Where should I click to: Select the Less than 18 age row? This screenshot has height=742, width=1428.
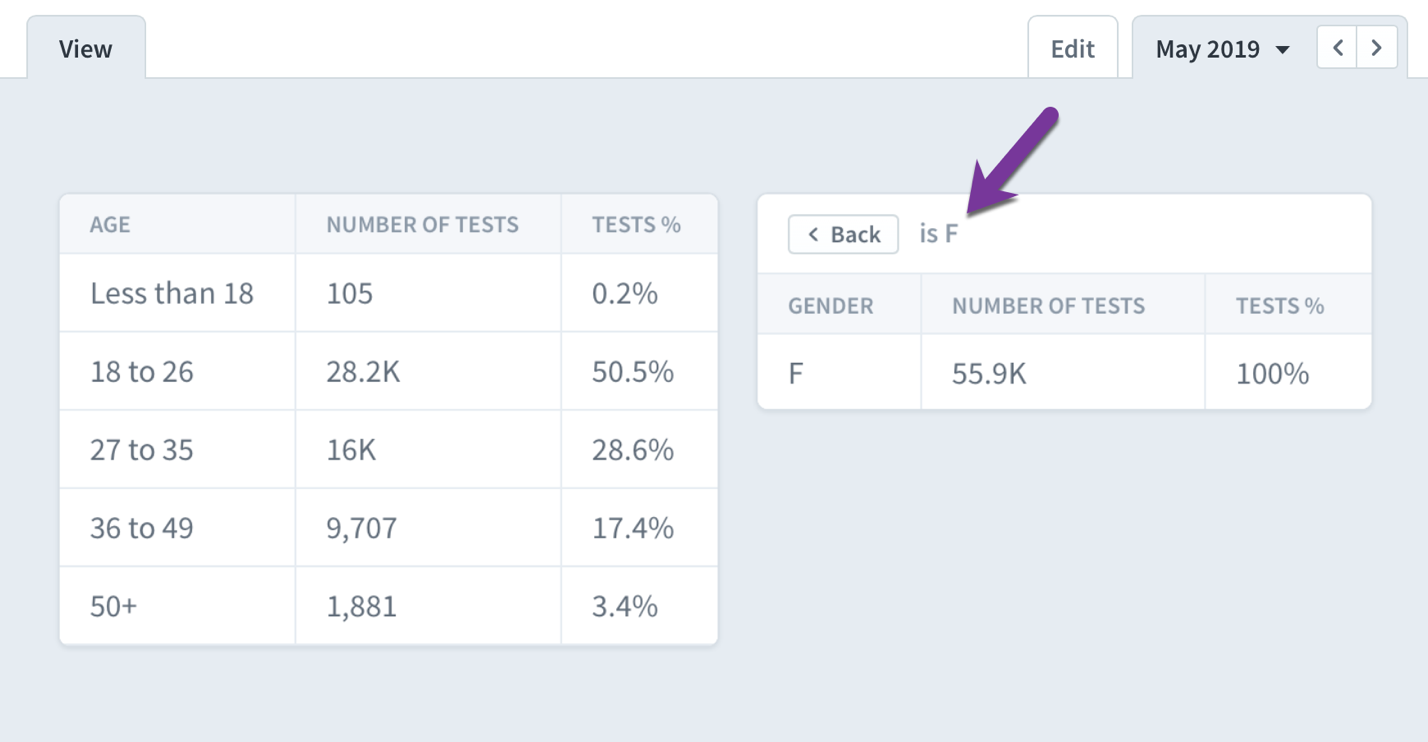coord(388,293)
